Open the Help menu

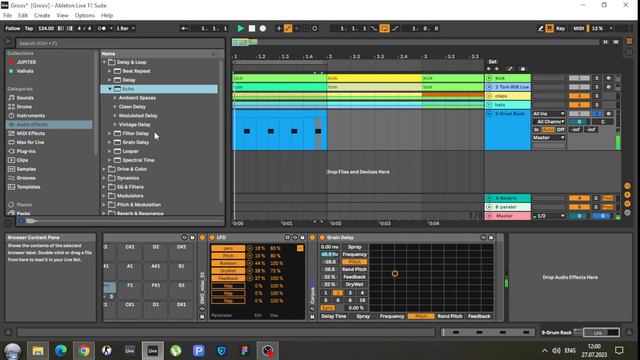(107, 15)
